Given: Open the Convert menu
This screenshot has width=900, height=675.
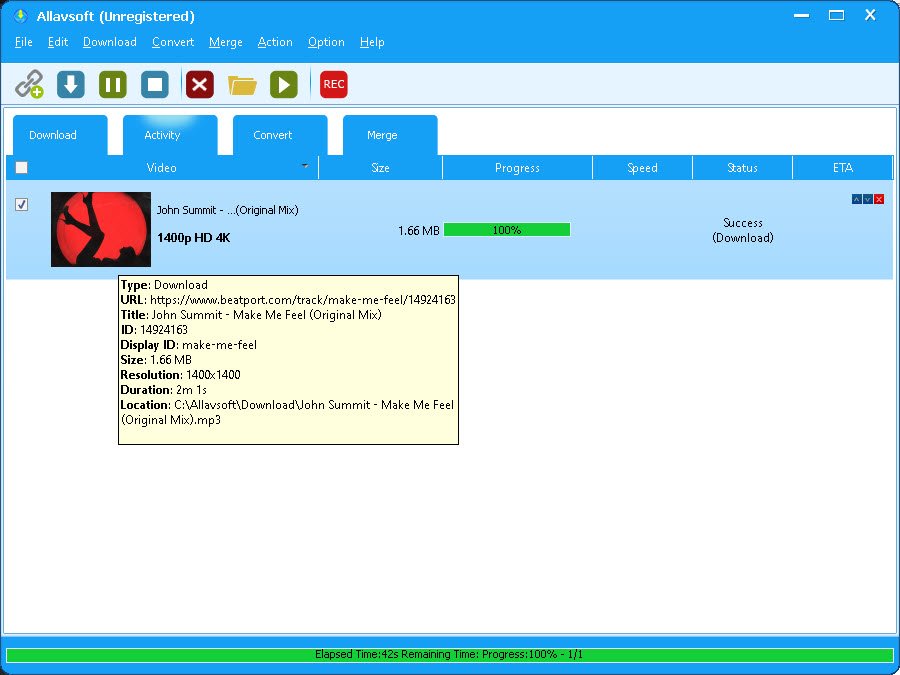Looking at the screenshot, I should (173, 42).
